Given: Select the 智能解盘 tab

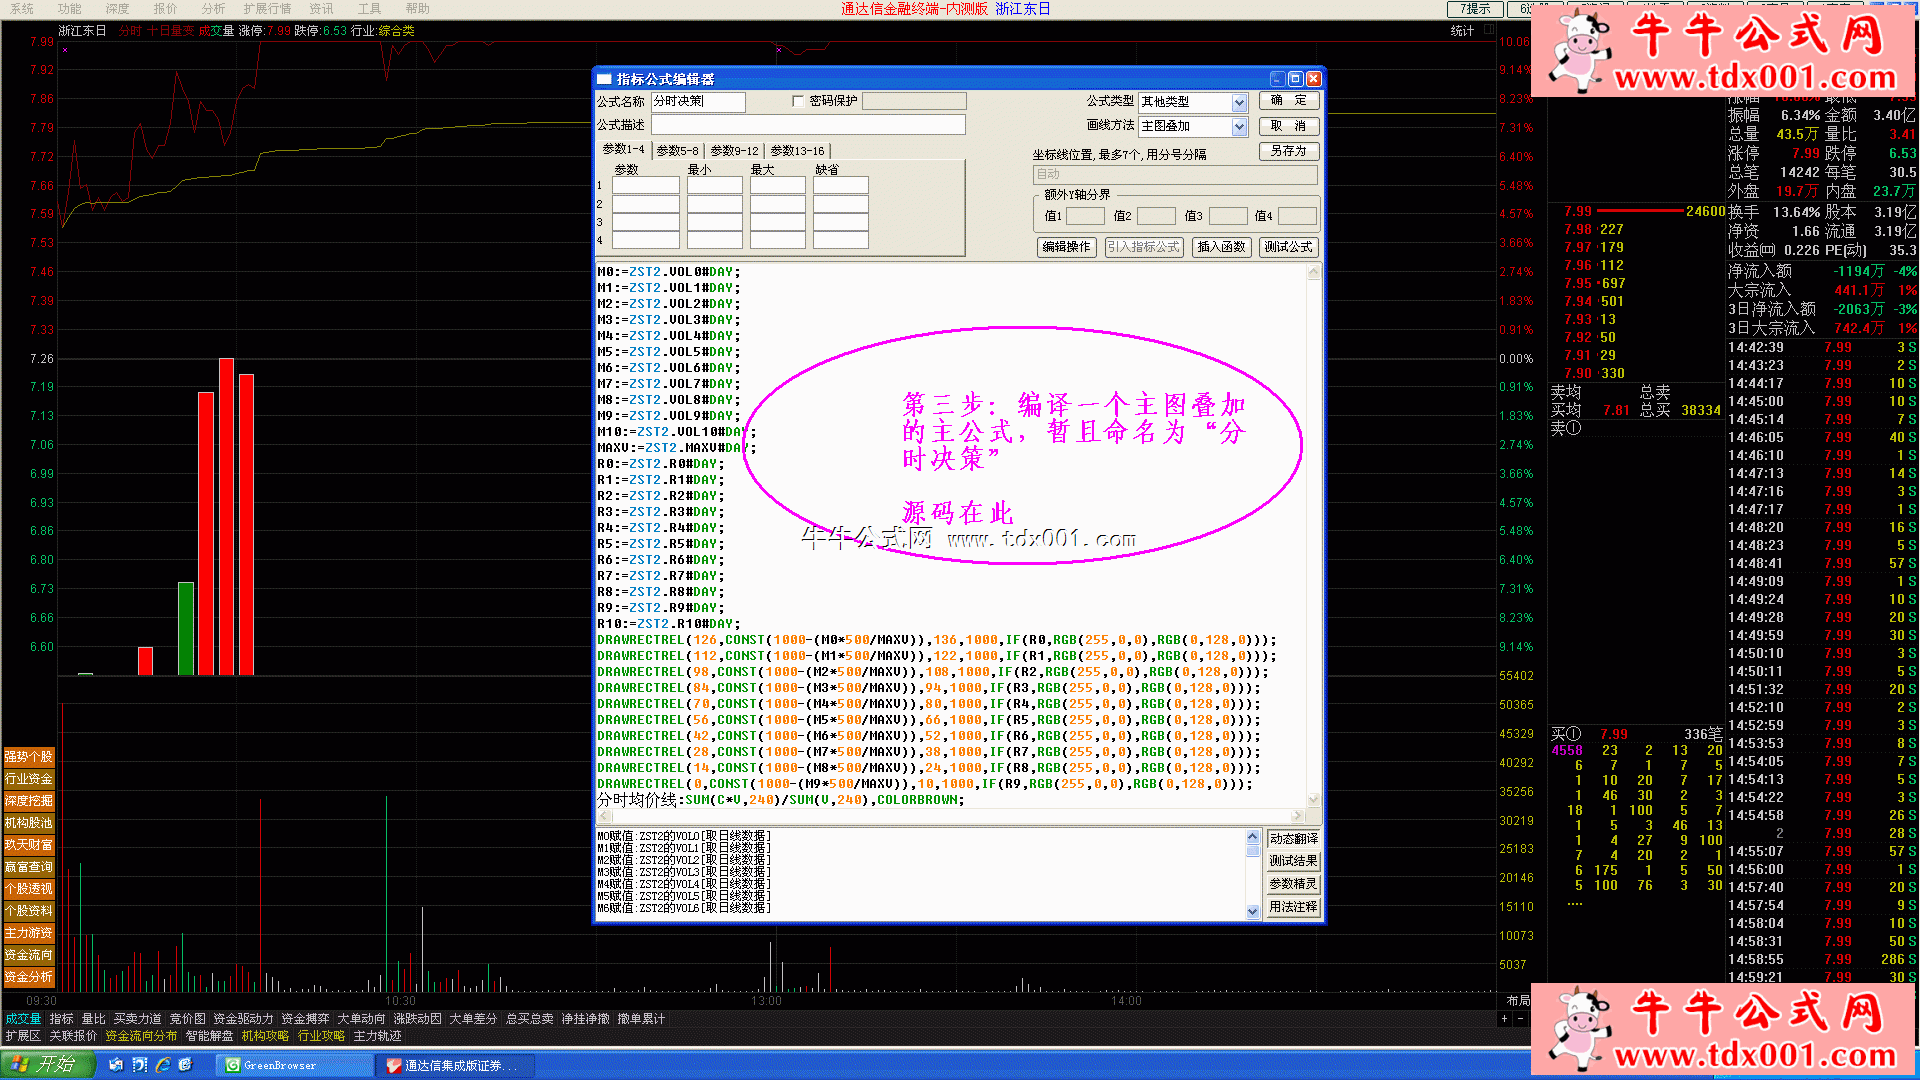Looking at the screenshot, I should 209,1036.
